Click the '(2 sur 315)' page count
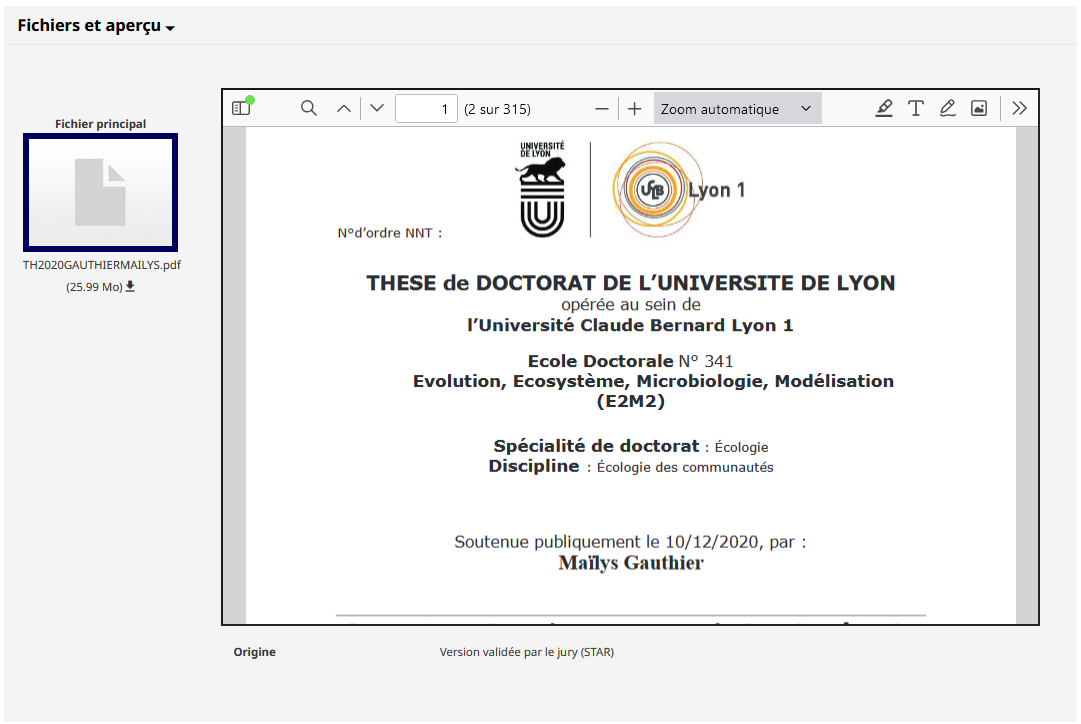The width and height of the screenshot is (1081, 724). 497,109
